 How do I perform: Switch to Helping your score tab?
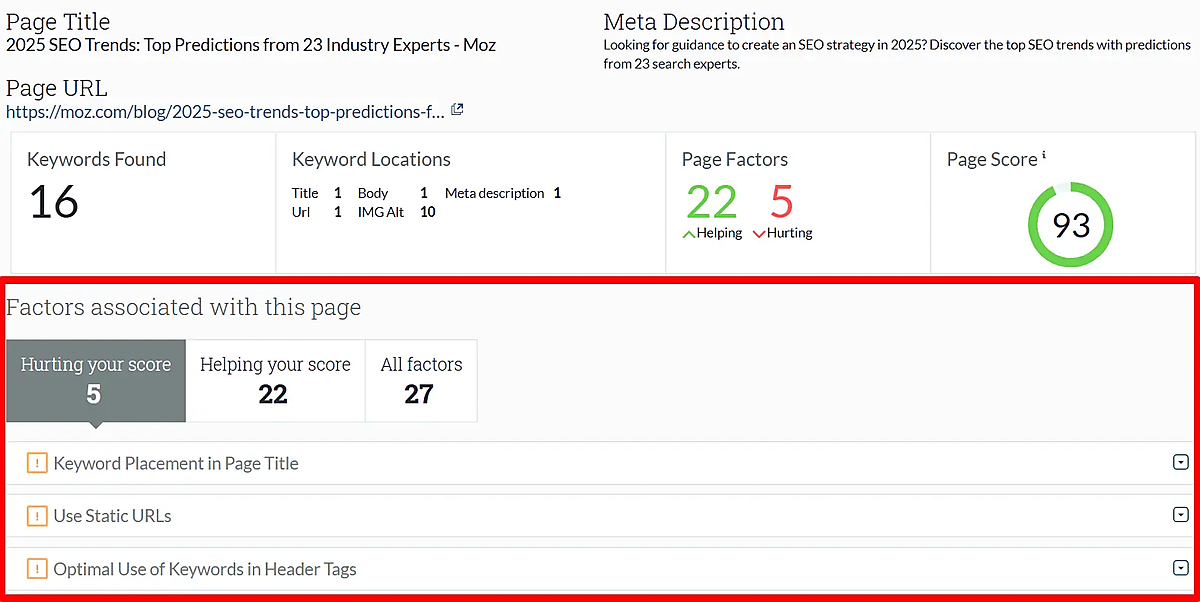tap(275, 380)
